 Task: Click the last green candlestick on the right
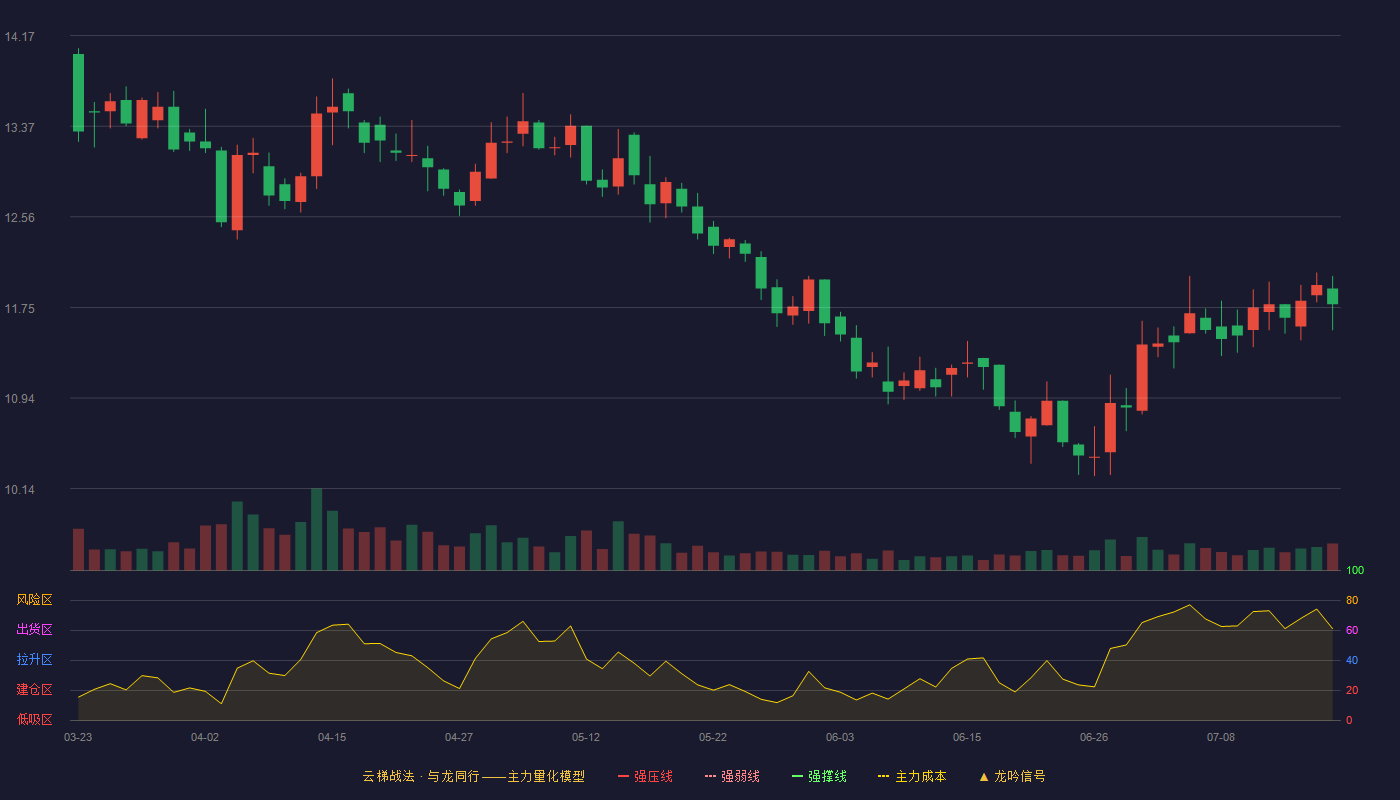point(1332,296)
